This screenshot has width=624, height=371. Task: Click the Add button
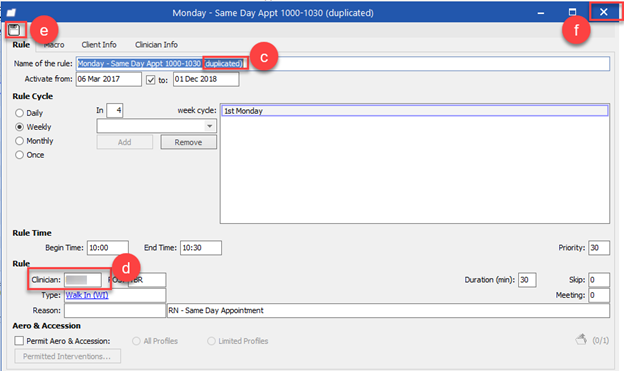point(125,142)
